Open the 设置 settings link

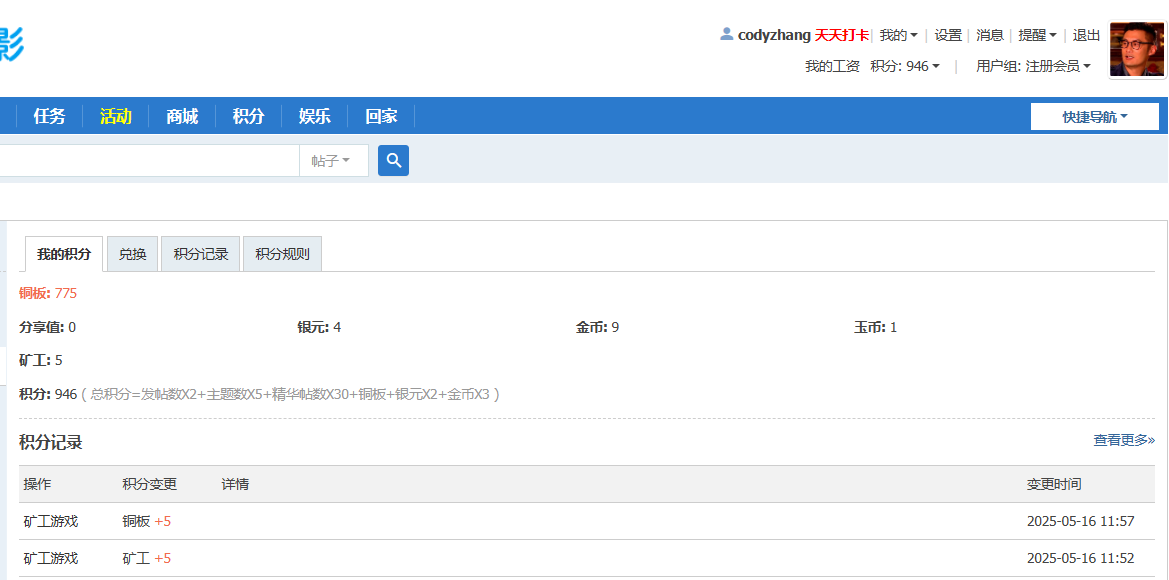coord(948,35)
